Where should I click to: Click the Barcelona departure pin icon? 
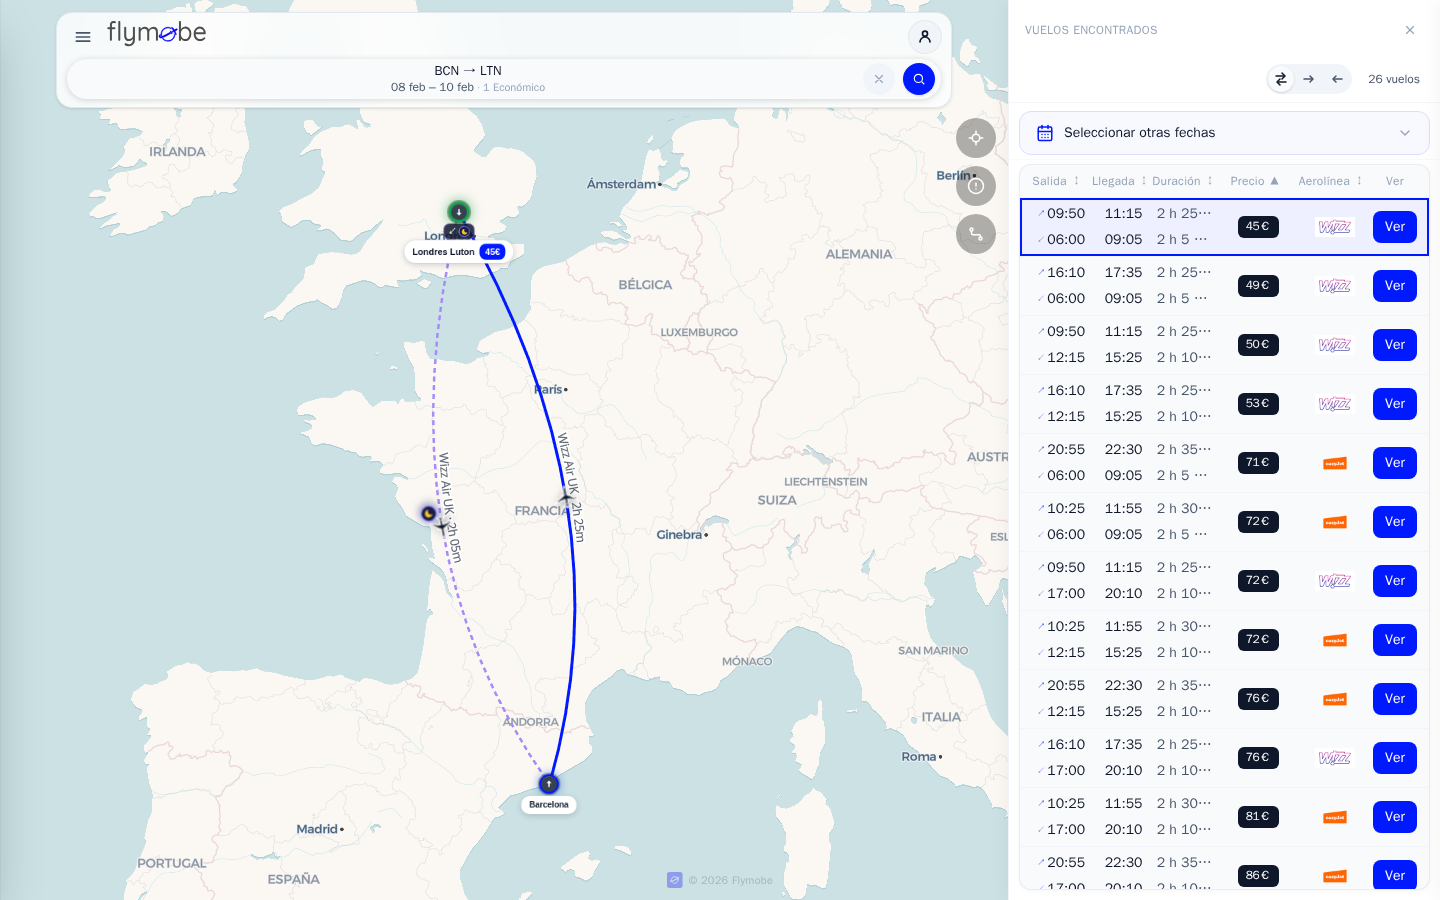click(x=549, y=783)
